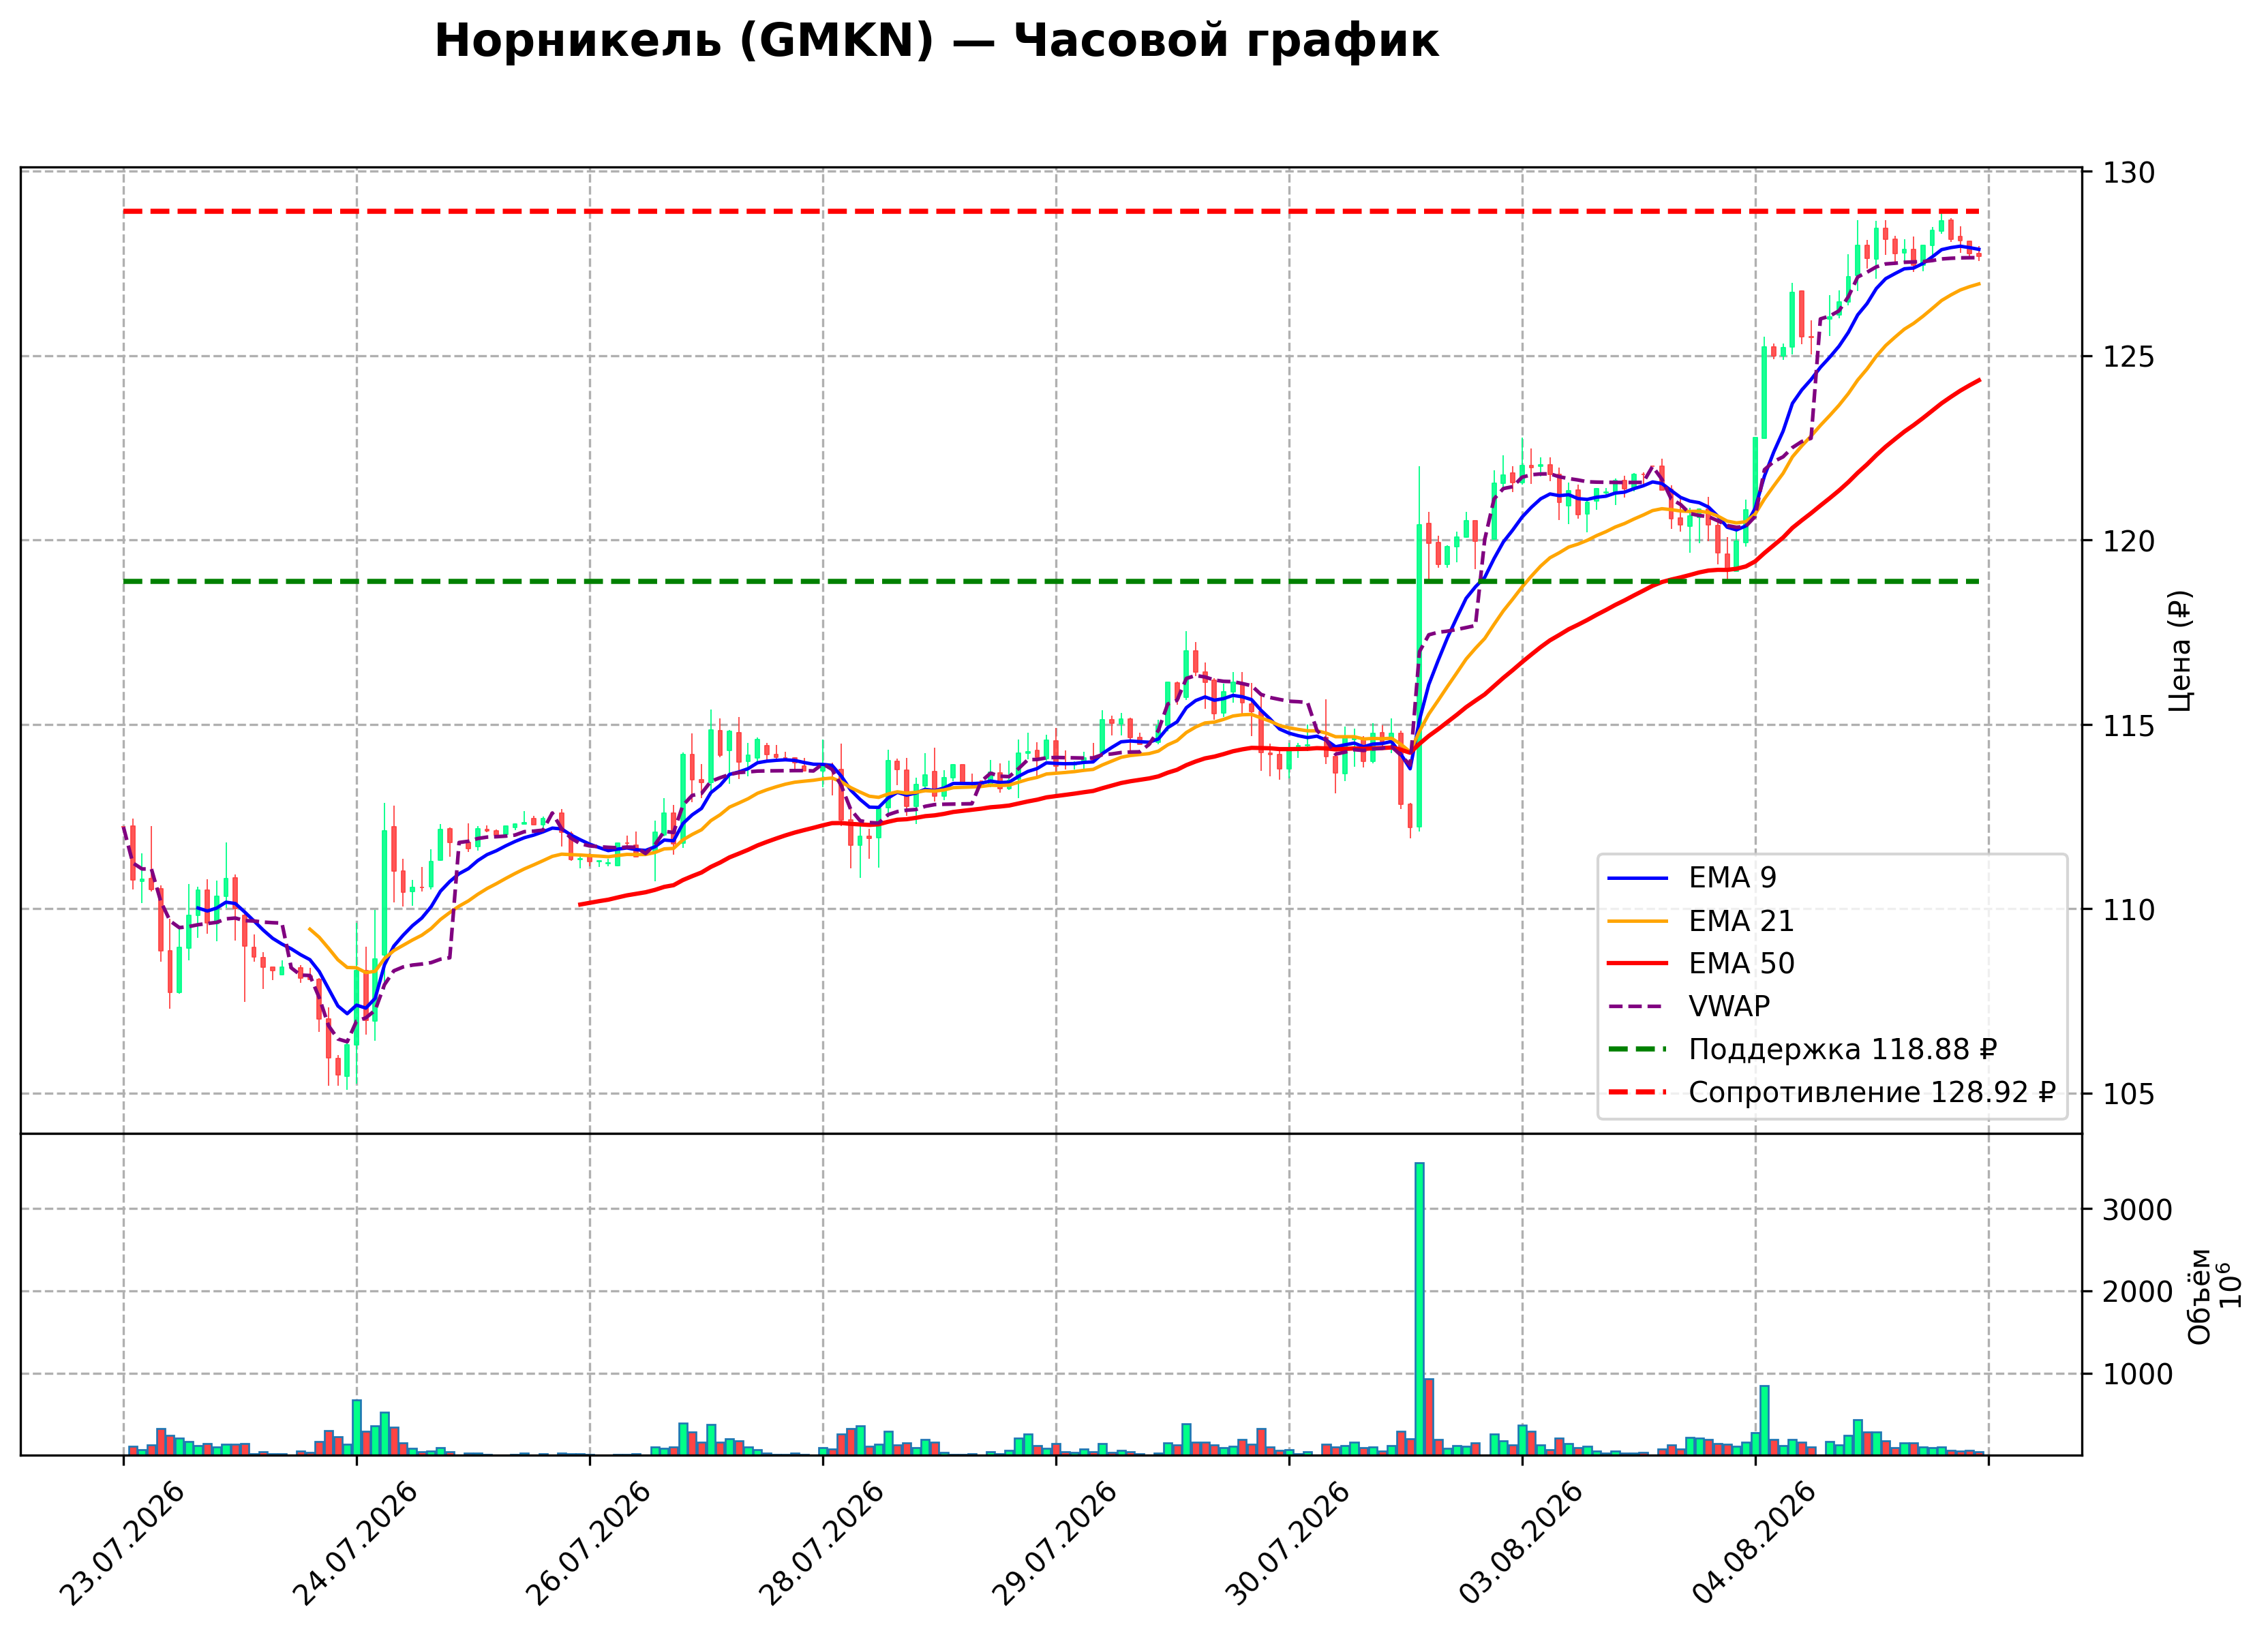The image size is (2268, 1631).
Task: Click the date label 24.07.2026
Action: (355, 1545)
